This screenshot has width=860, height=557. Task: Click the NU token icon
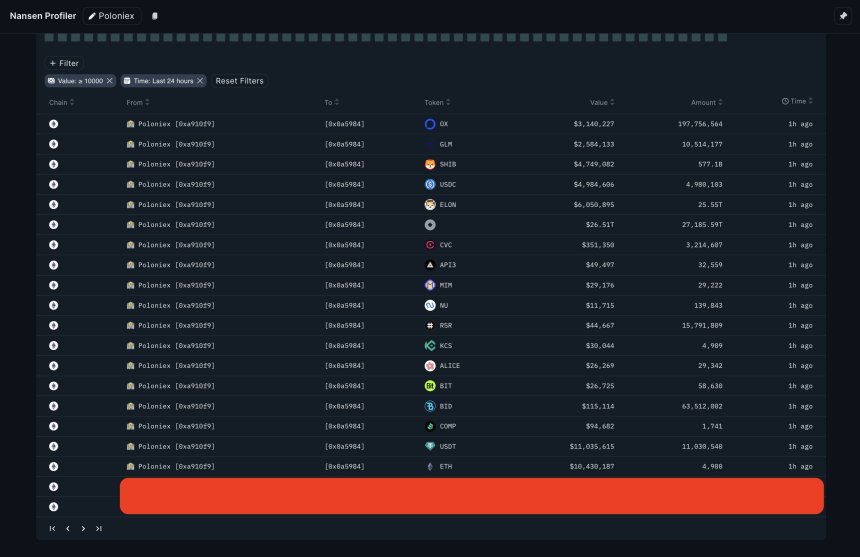click(x=430, y=305)
